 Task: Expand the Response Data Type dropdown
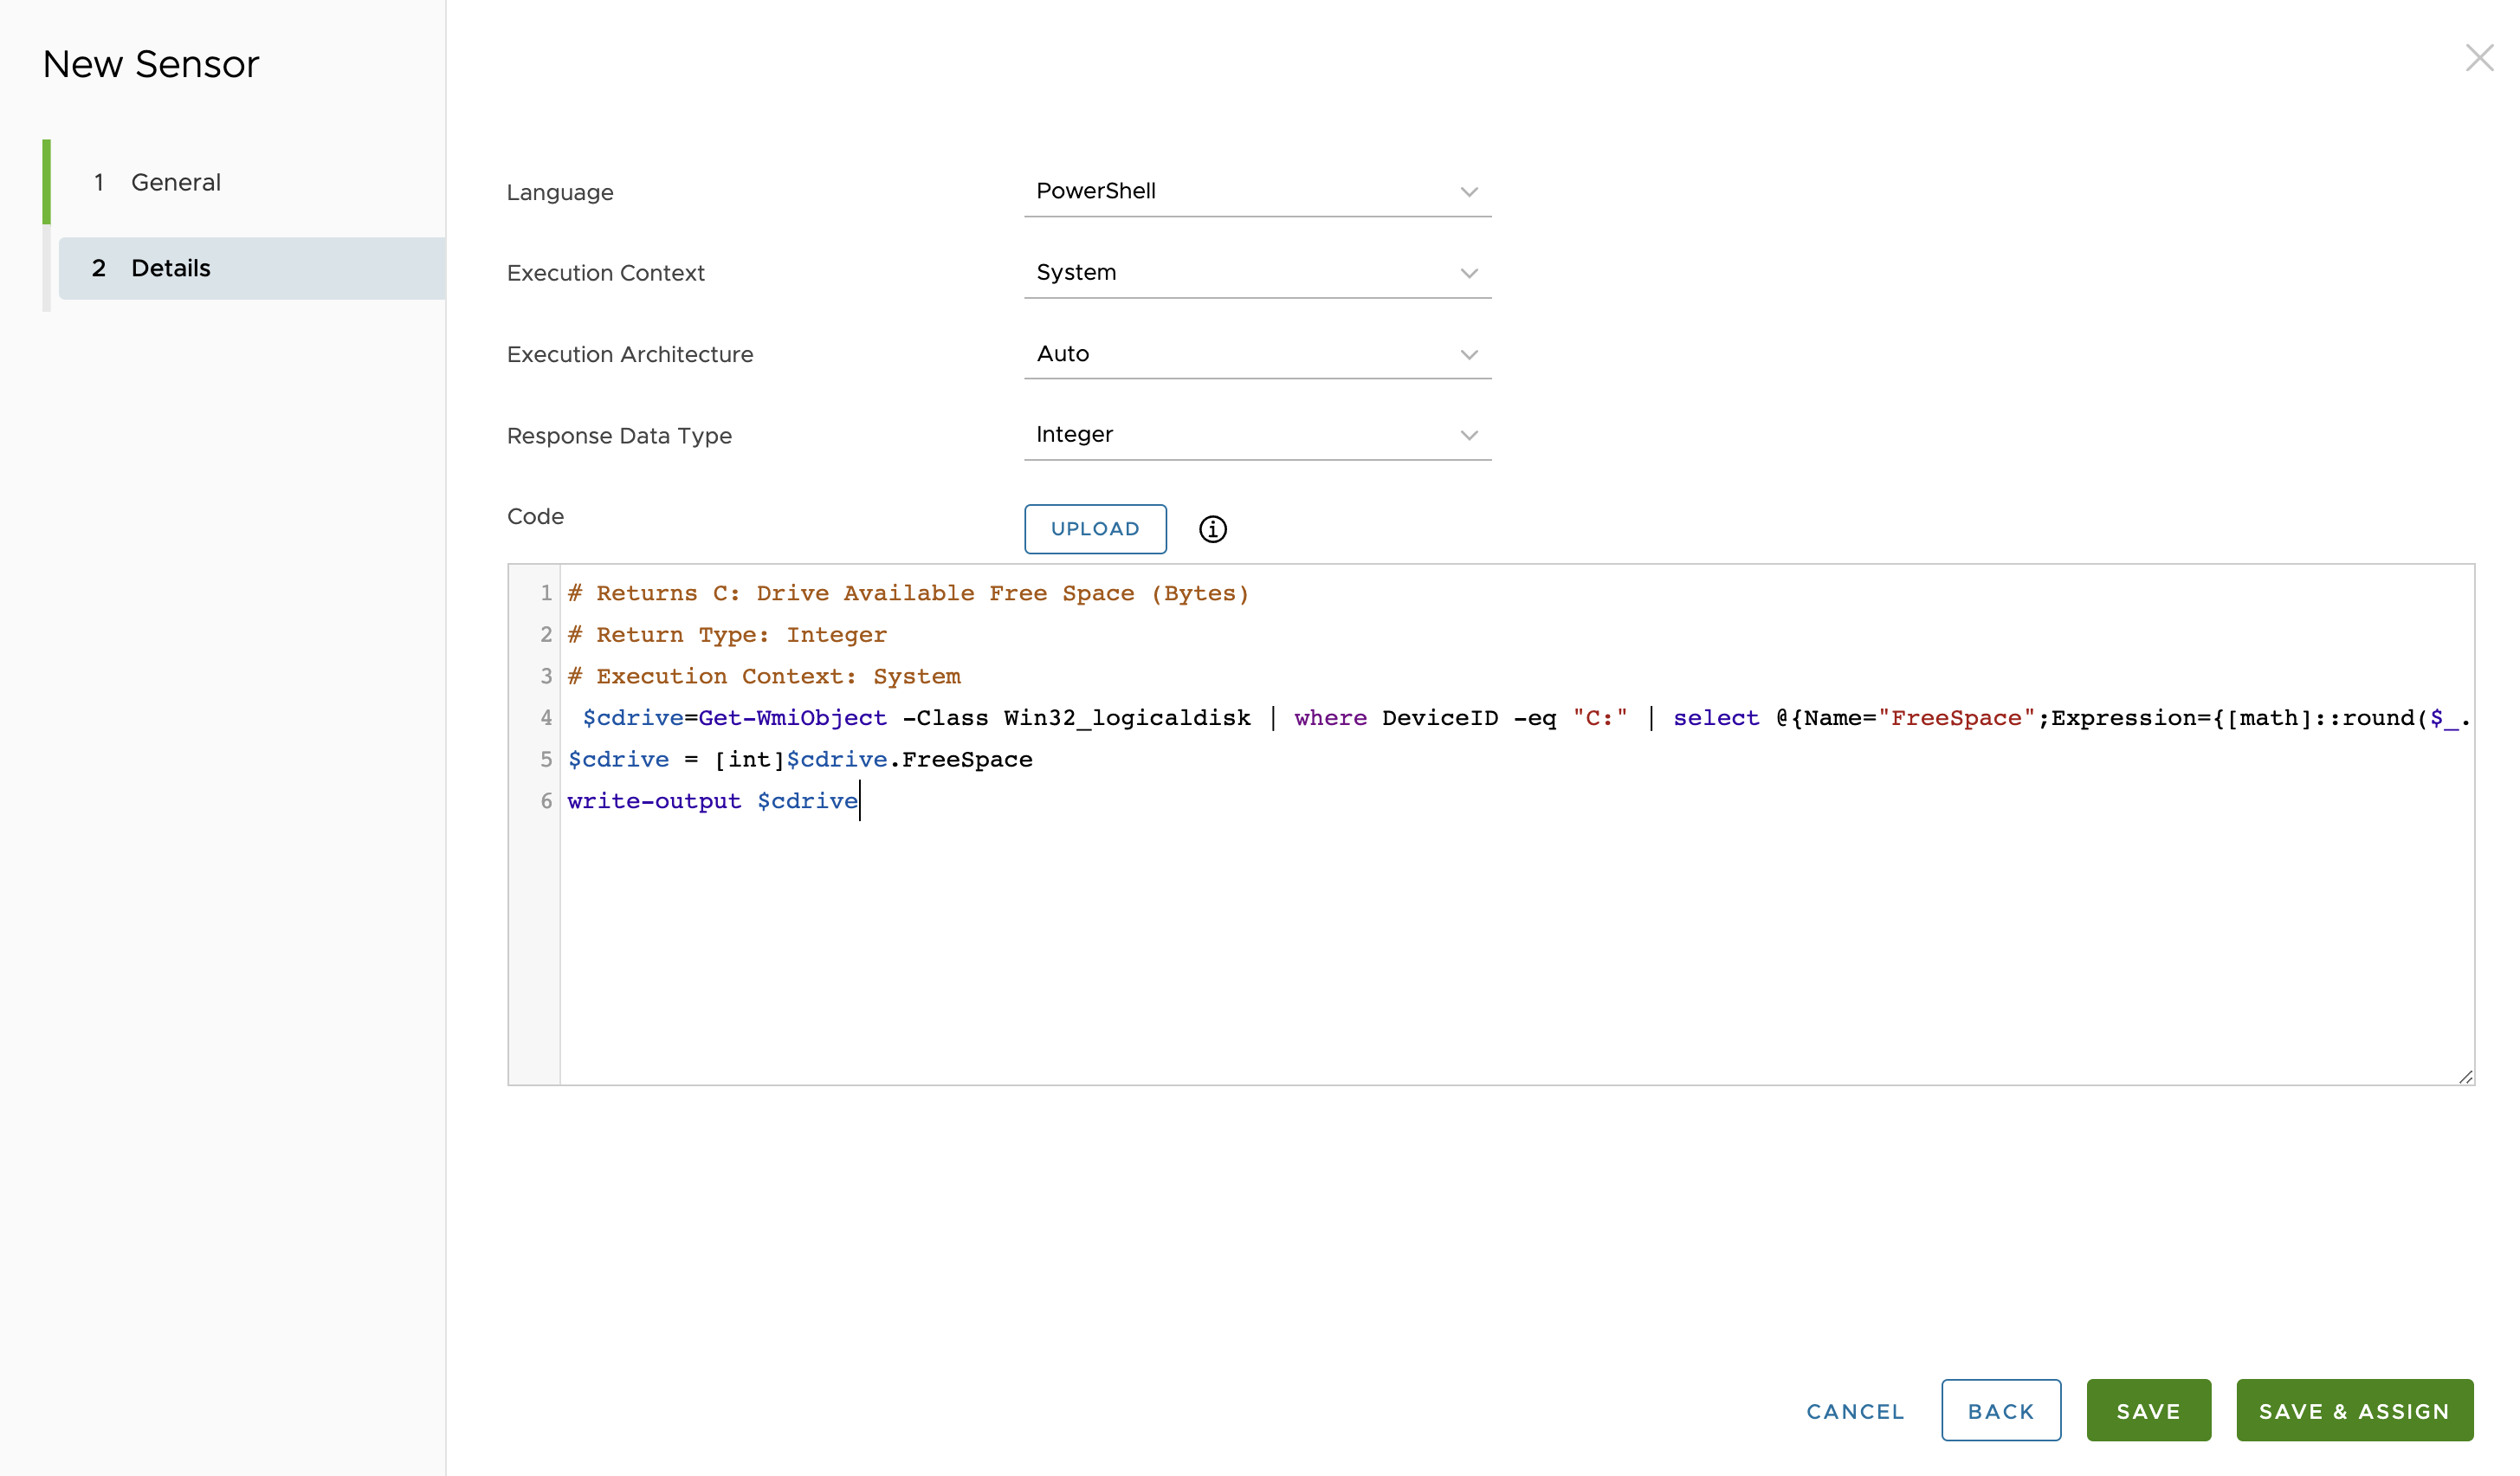(x=1257, y=434)
